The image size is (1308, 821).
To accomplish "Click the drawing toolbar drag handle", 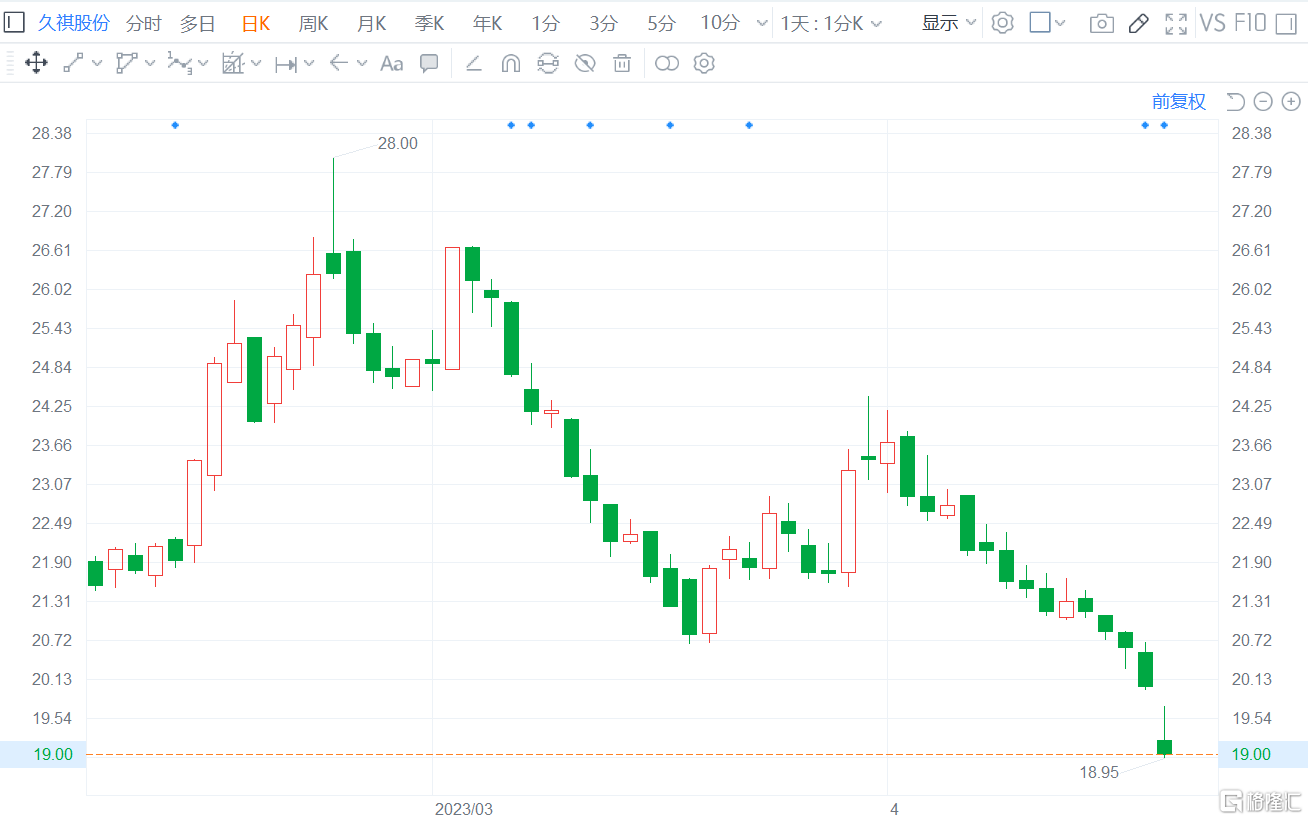I will click(x=9, y=64).
